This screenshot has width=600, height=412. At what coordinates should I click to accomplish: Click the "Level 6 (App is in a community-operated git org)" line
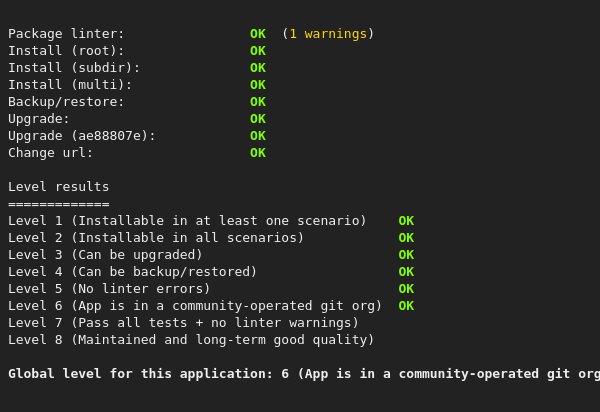click(x=195, y=306)
